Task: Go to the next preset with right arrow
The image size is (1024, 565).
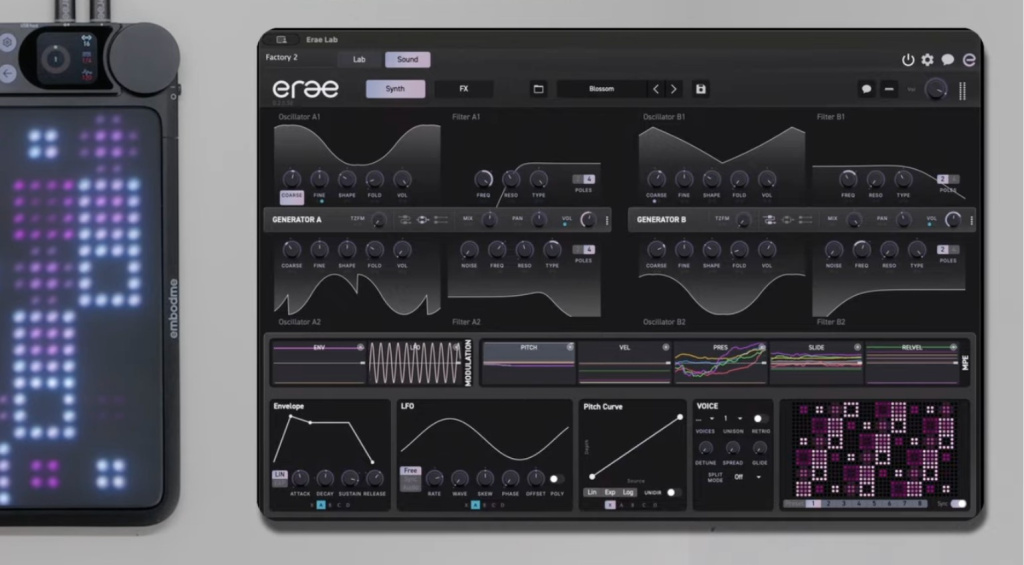Action: click(x=673, y=89)
